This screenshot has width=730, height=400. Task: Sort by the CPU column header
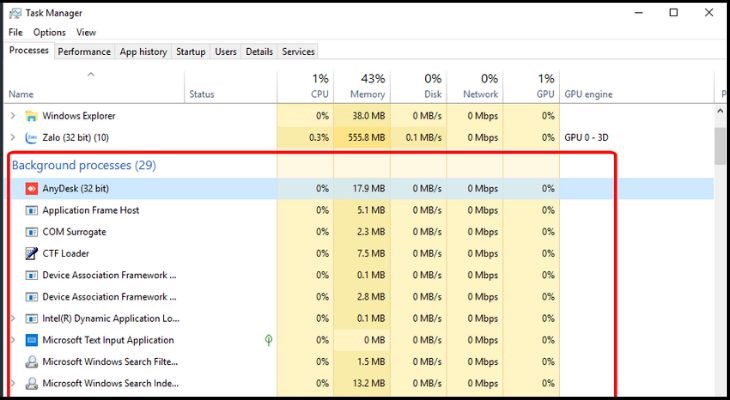pyautogui.click(x=305, y=87)
